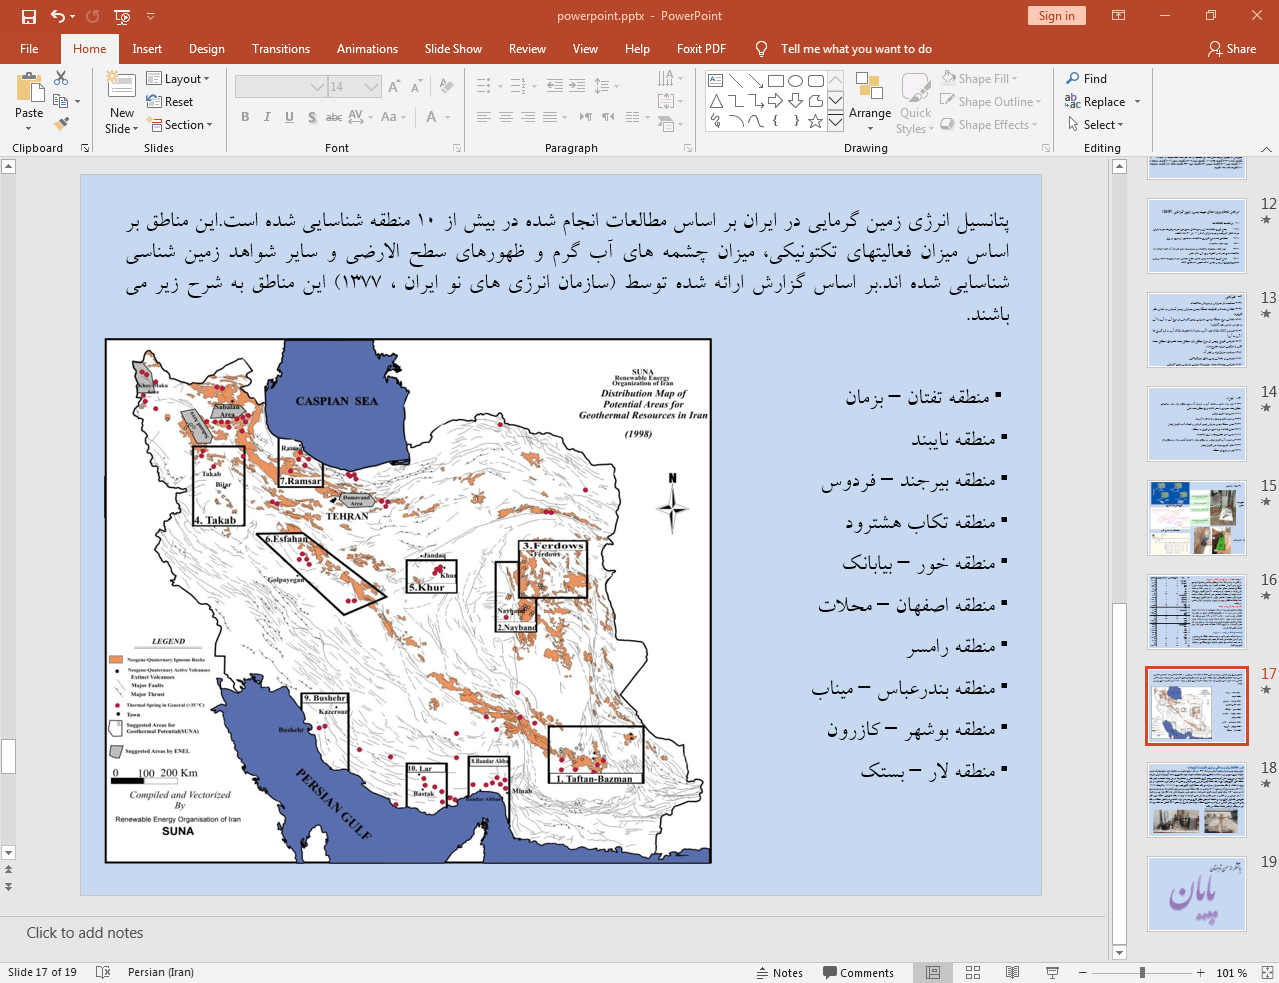Click the Paste clipboard icon
Image resolution: width=1279 pixels, height=983 pixels.
point(29,90)
